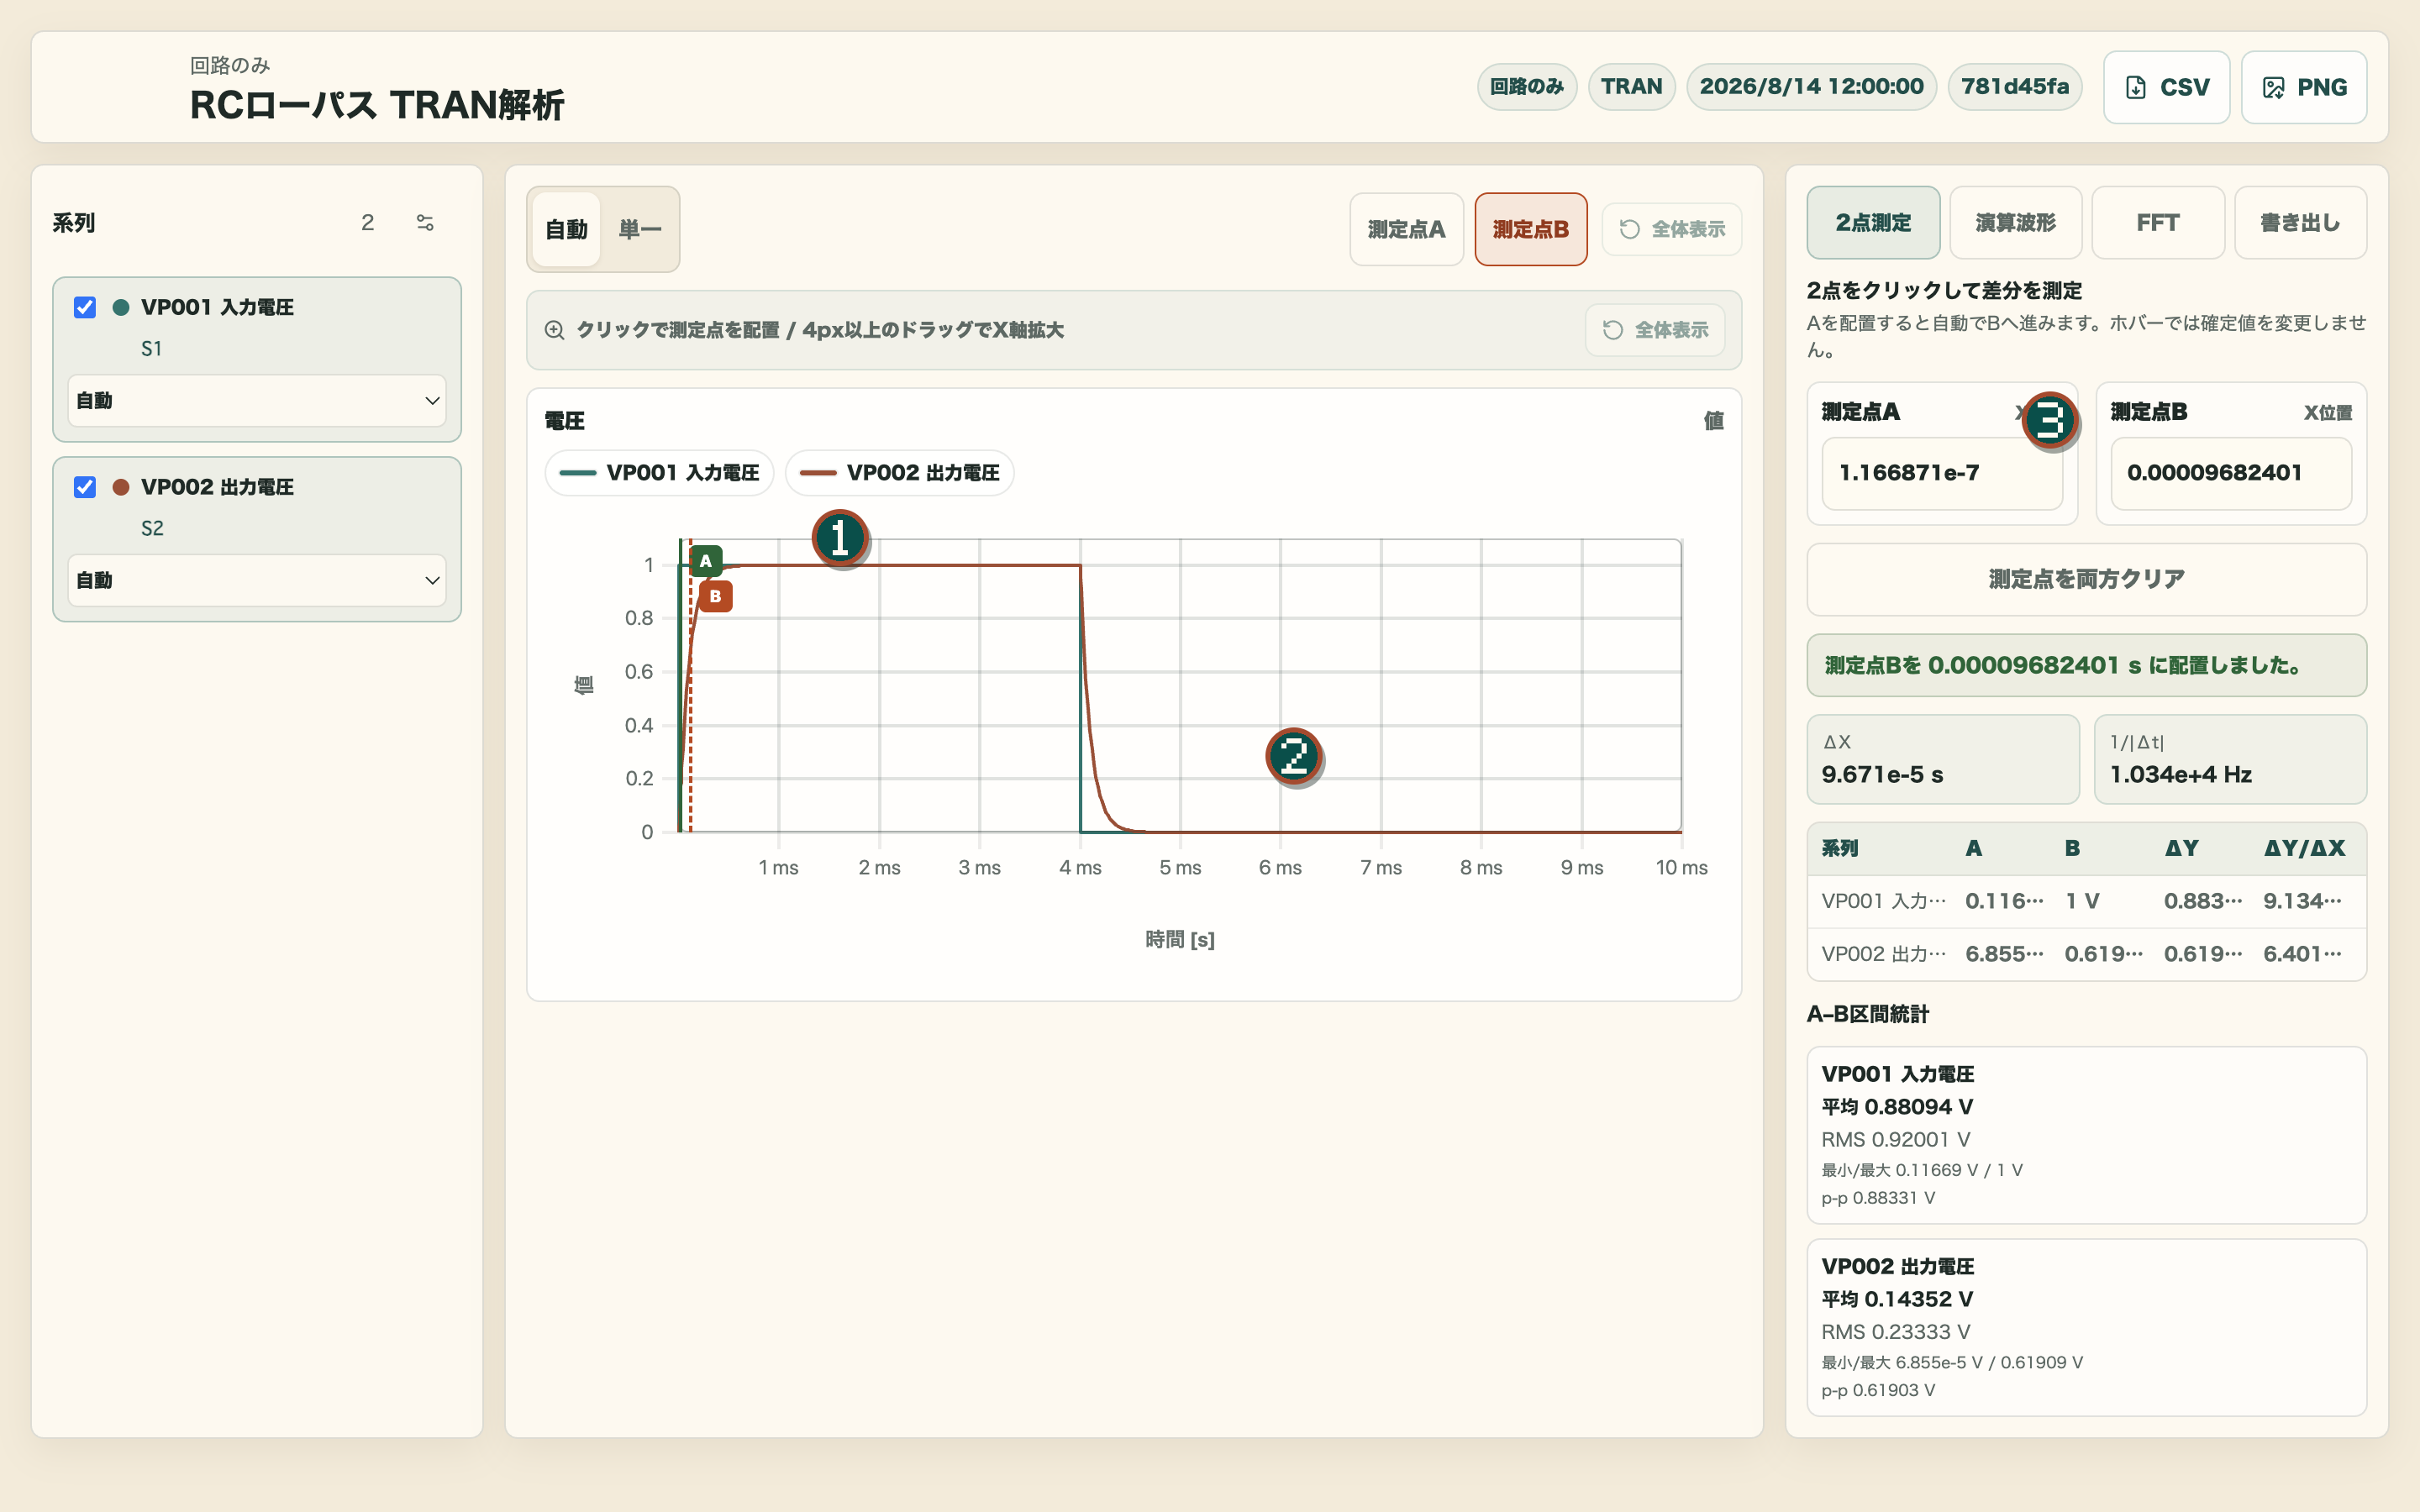Viewport: 2420px width, 1512px height.
Task: Toggle VP001 入力電圧 legend chip
Action: tap(660, 473)
